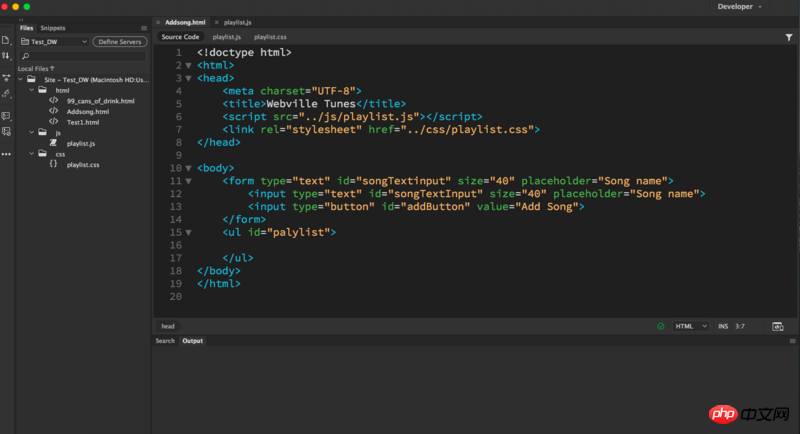Open the Files panel options menu icon

[x=144, y=28]
